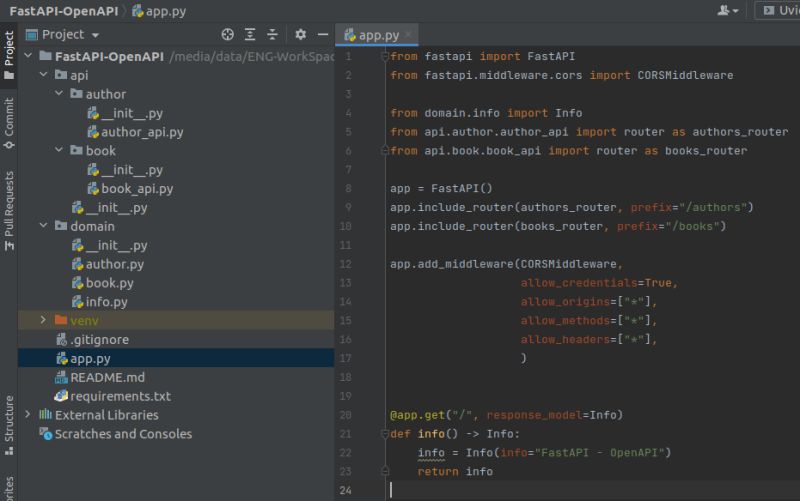Click the author folder icon
Screen dimensions: 800x501
point(76,93)
